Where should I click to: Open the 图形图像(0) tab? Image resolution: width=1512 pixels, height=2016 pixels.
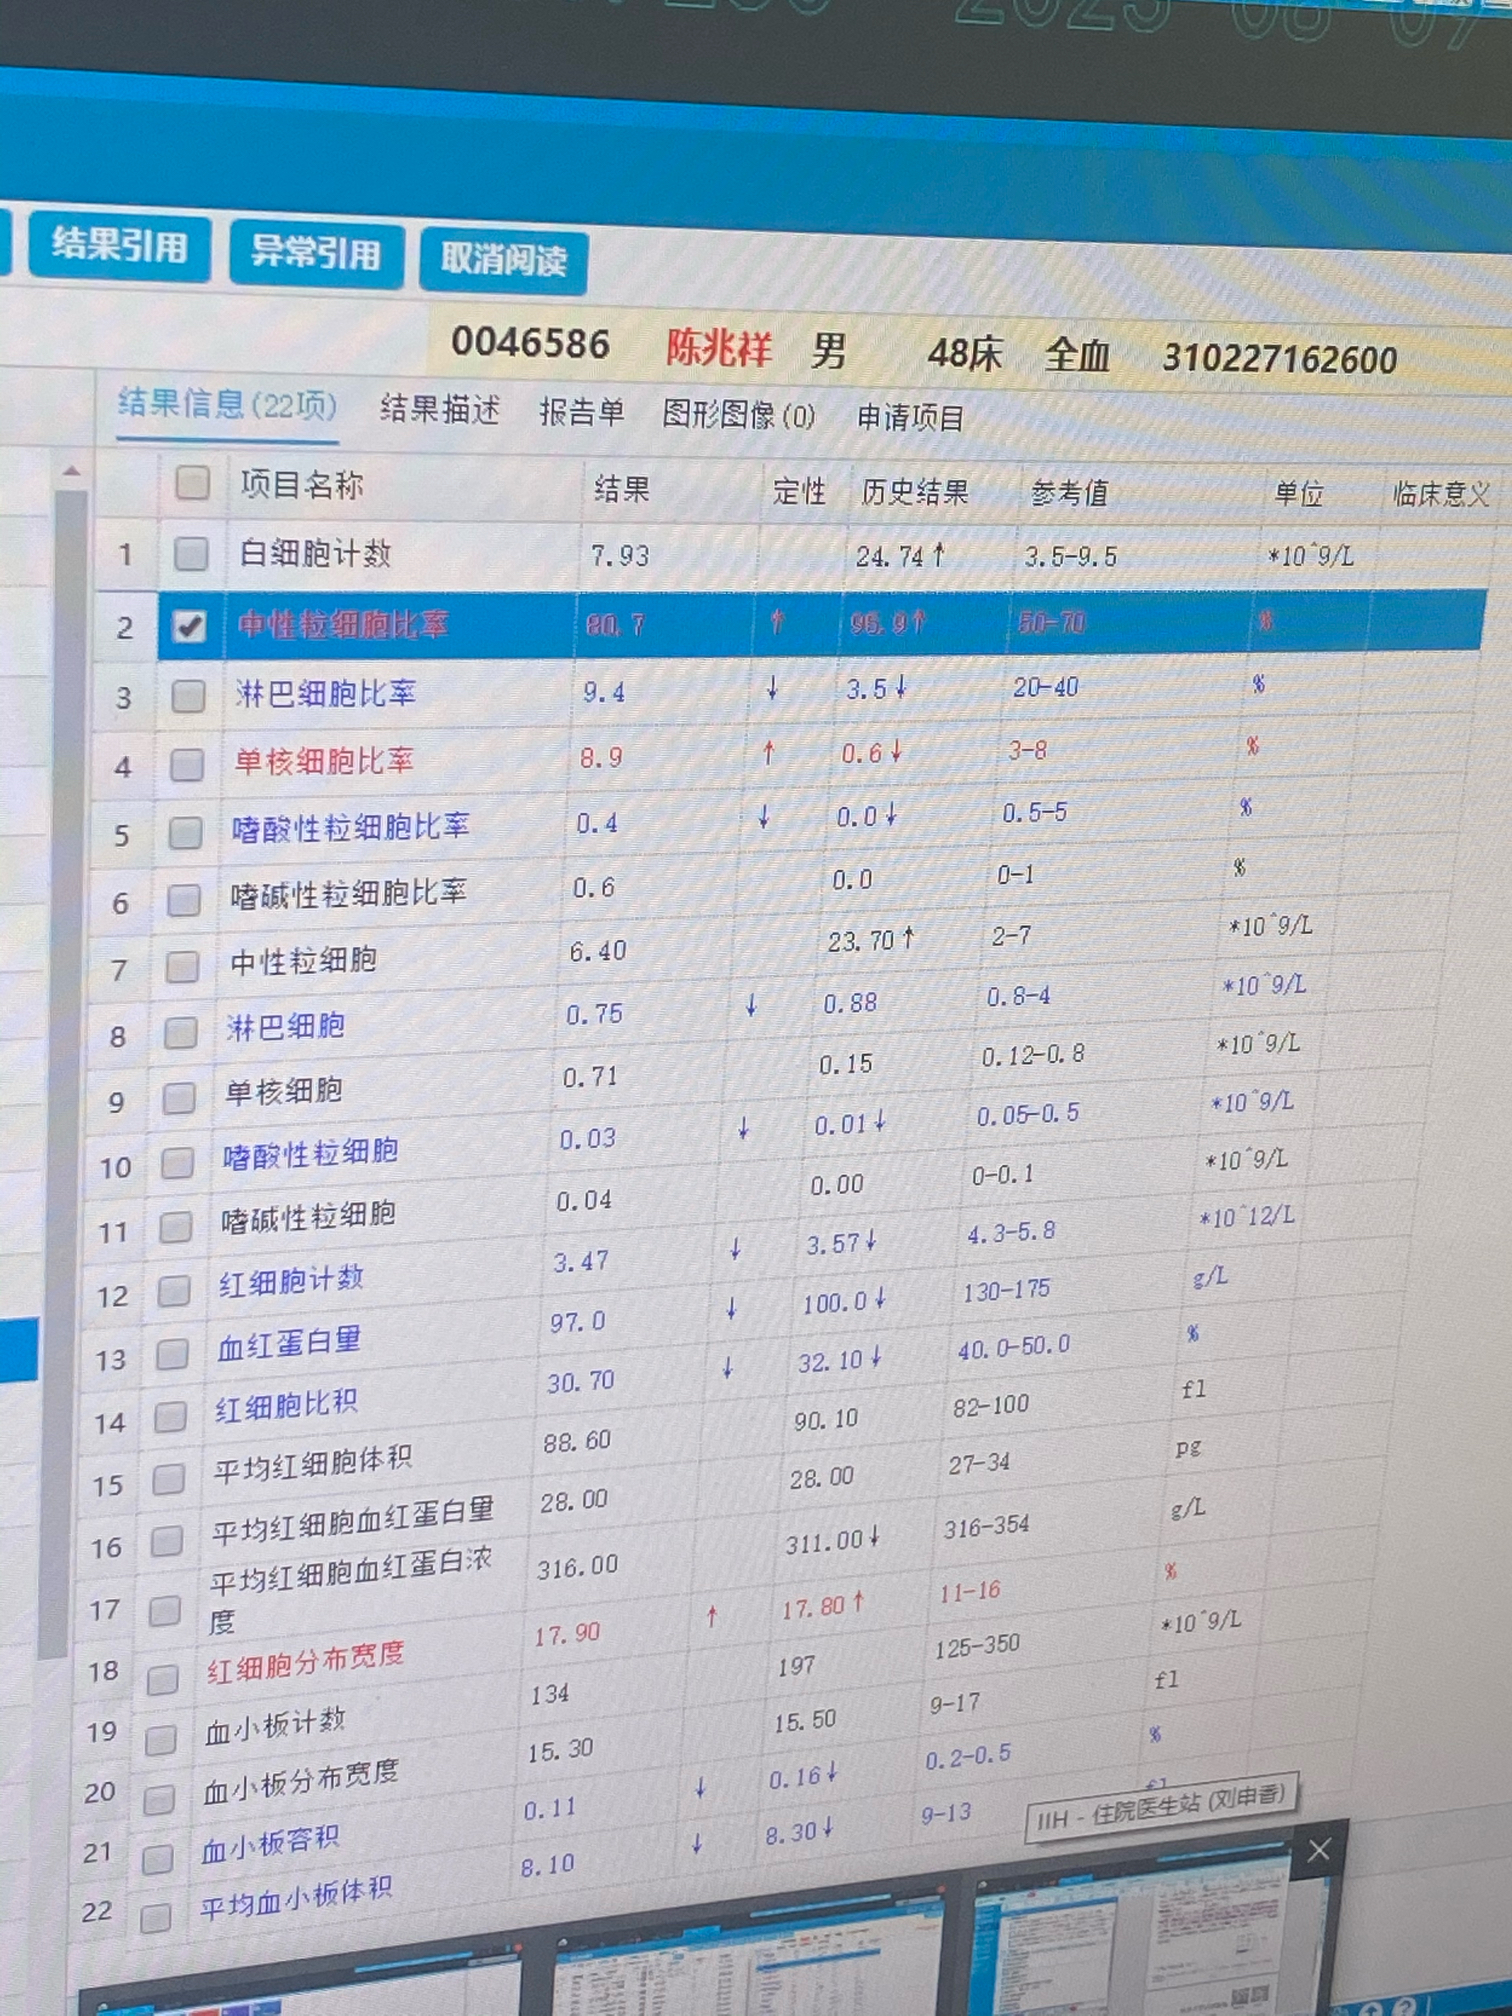[x=738, y=415]
